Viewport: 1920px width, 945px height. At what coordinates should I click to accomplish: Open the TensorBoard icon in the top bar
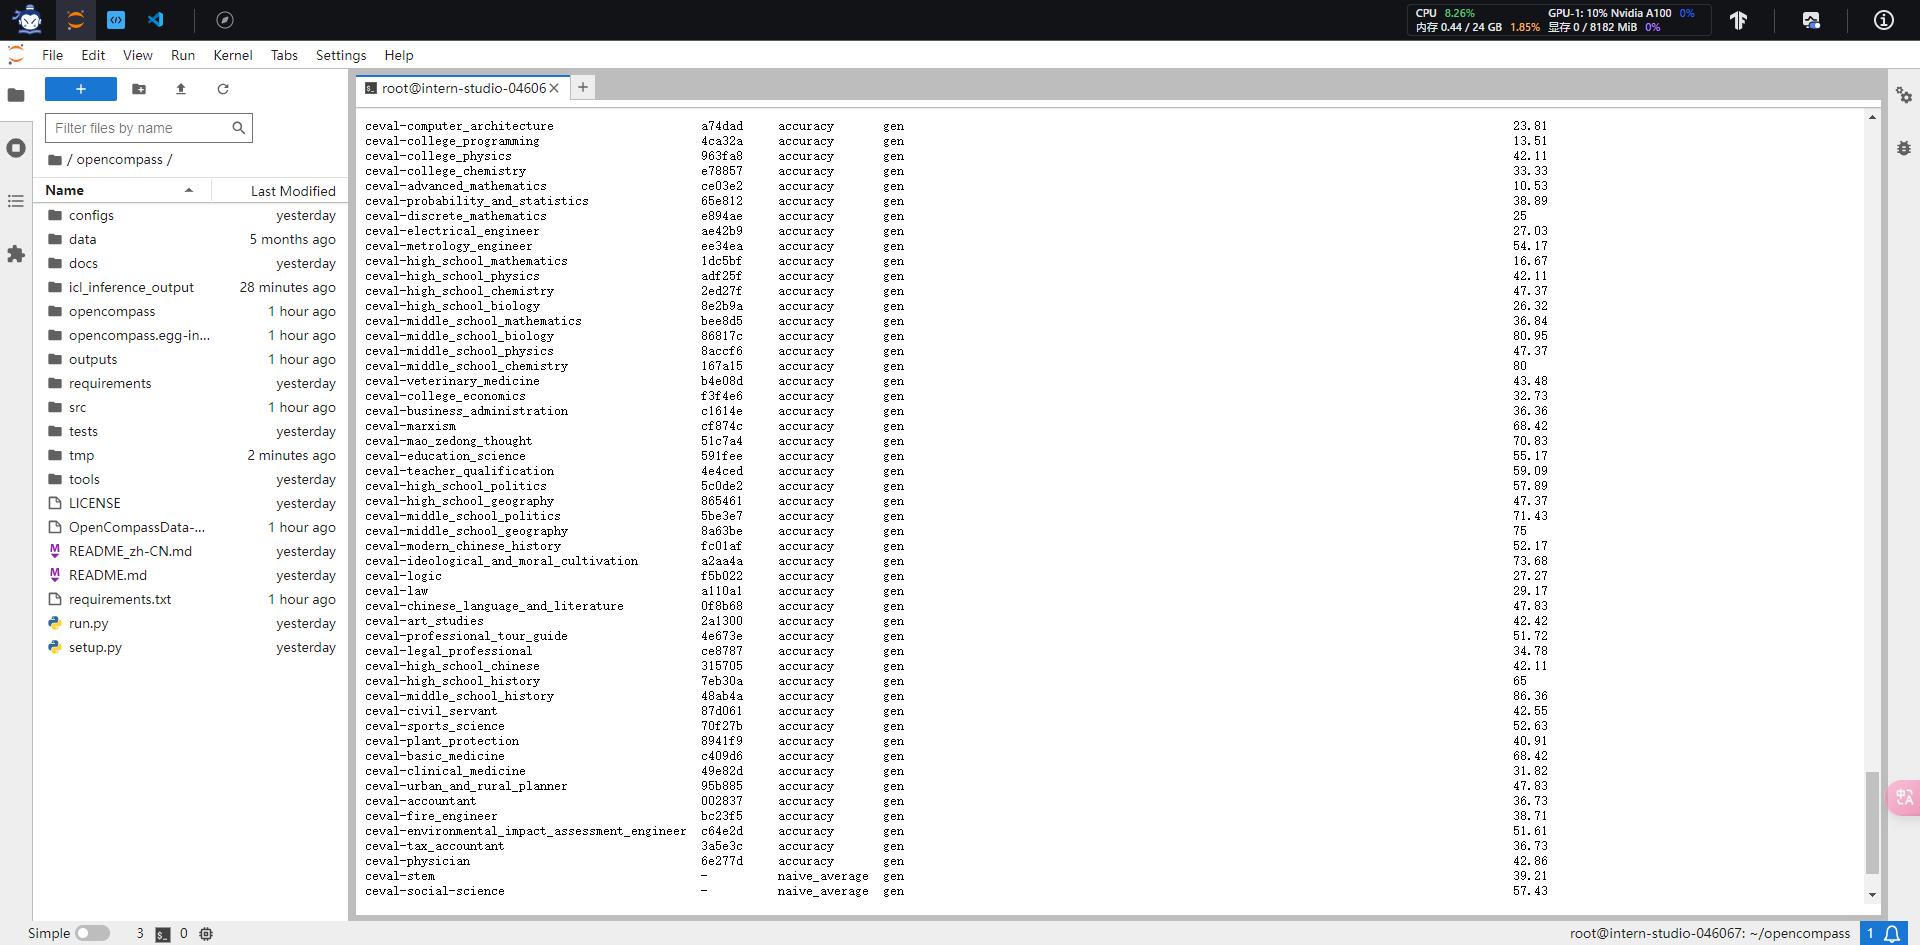(x=1739, y=20)
